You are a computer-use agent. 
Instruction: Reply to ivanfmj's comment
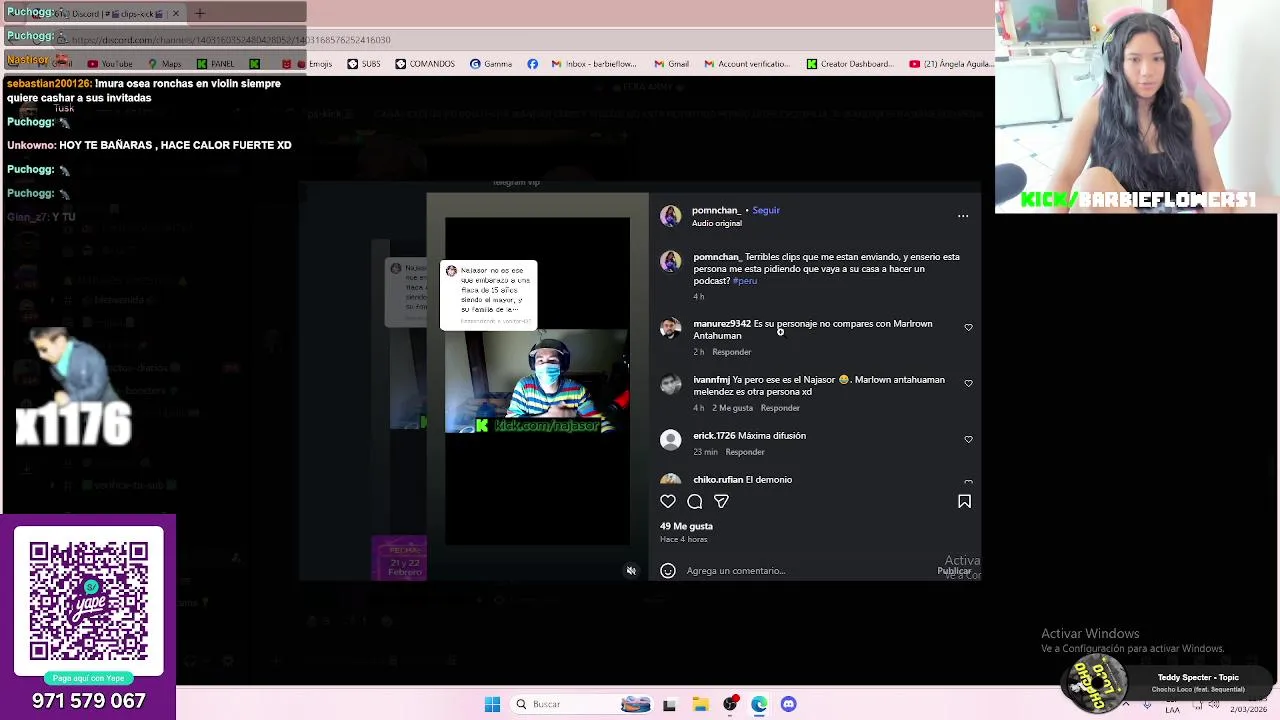780,408
